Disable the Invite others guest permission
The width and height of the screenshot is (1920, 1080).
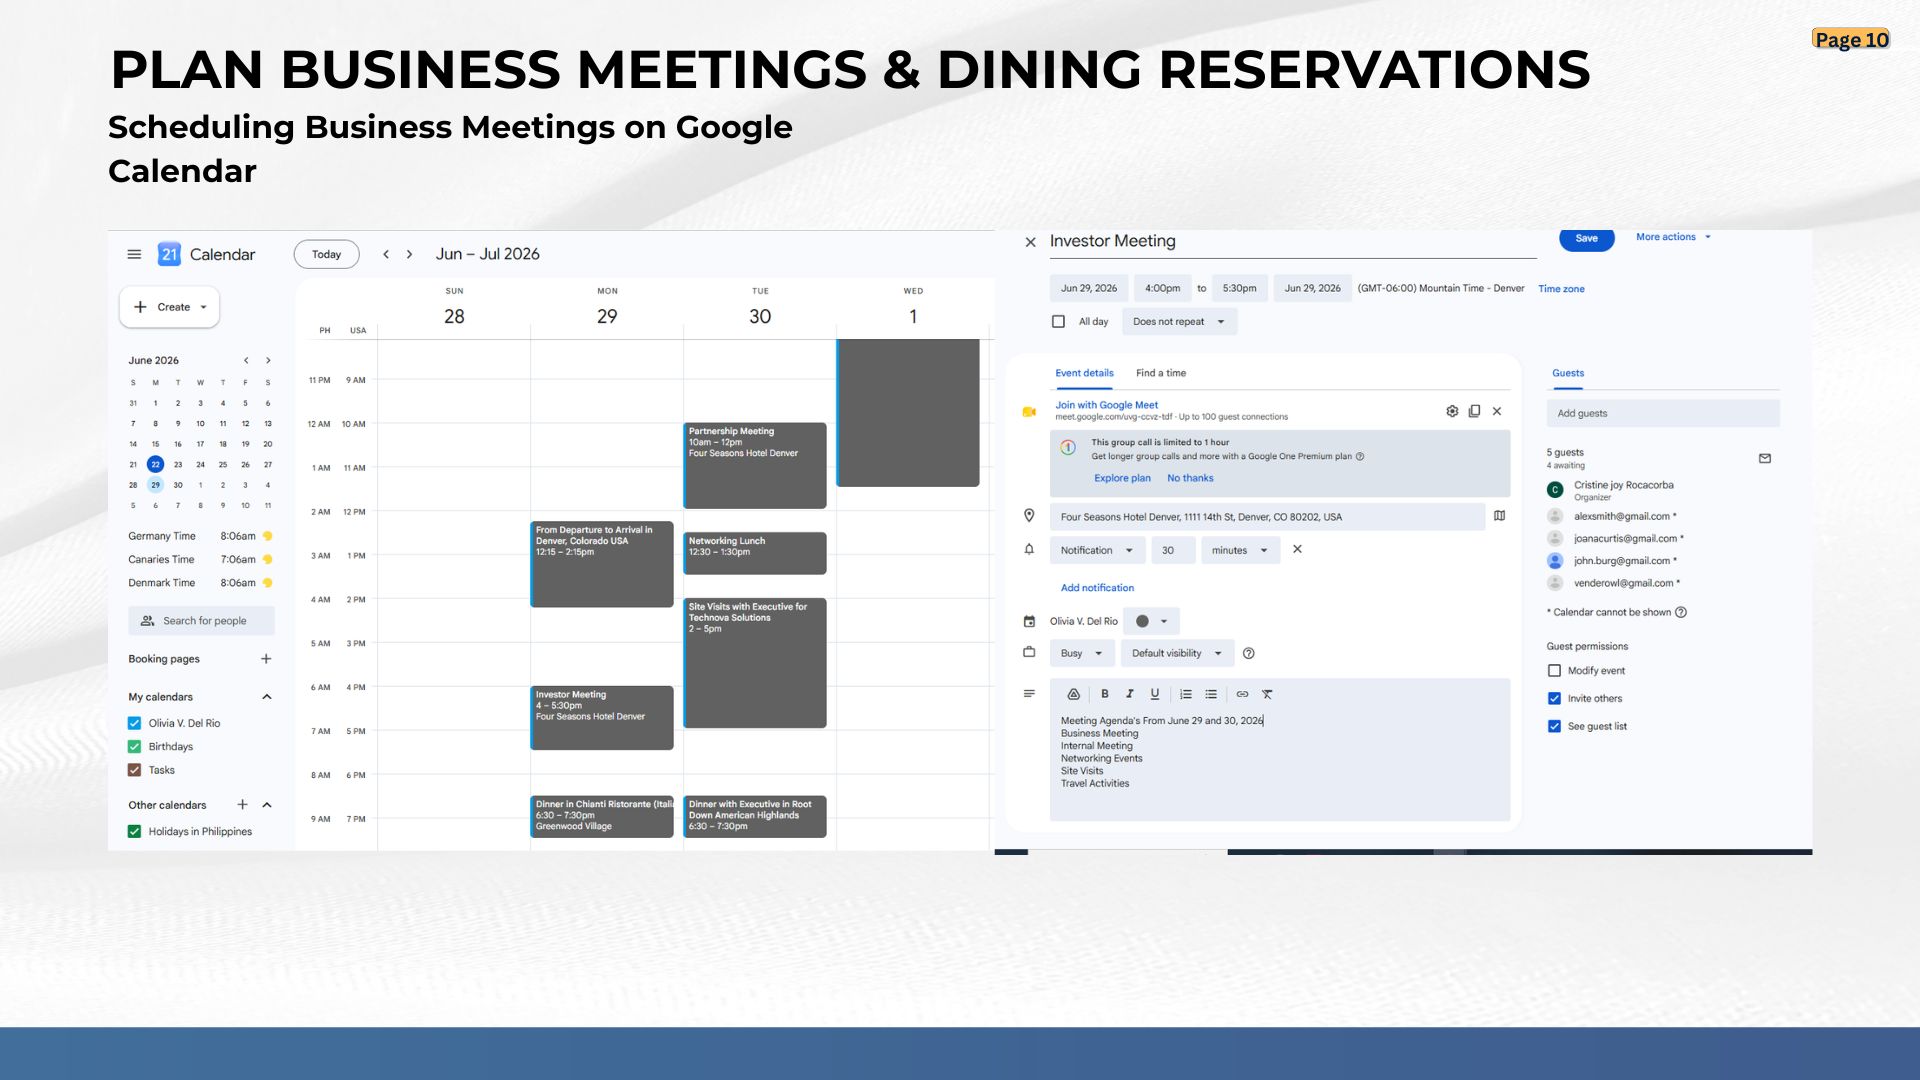(1554, 699)
